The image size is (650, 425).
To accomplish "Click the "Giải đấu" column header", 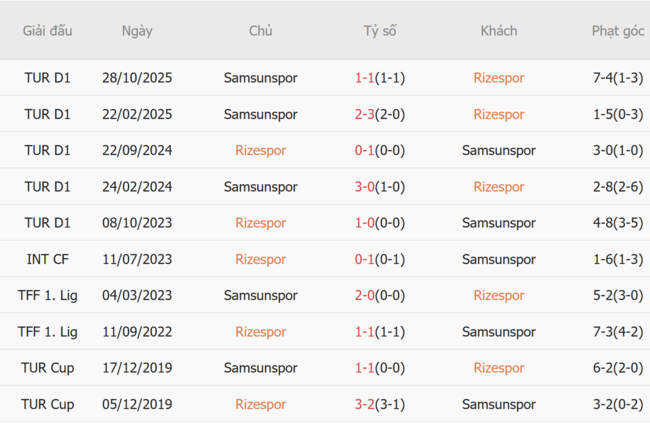I will pyautogui.click(x=48, y=31).
